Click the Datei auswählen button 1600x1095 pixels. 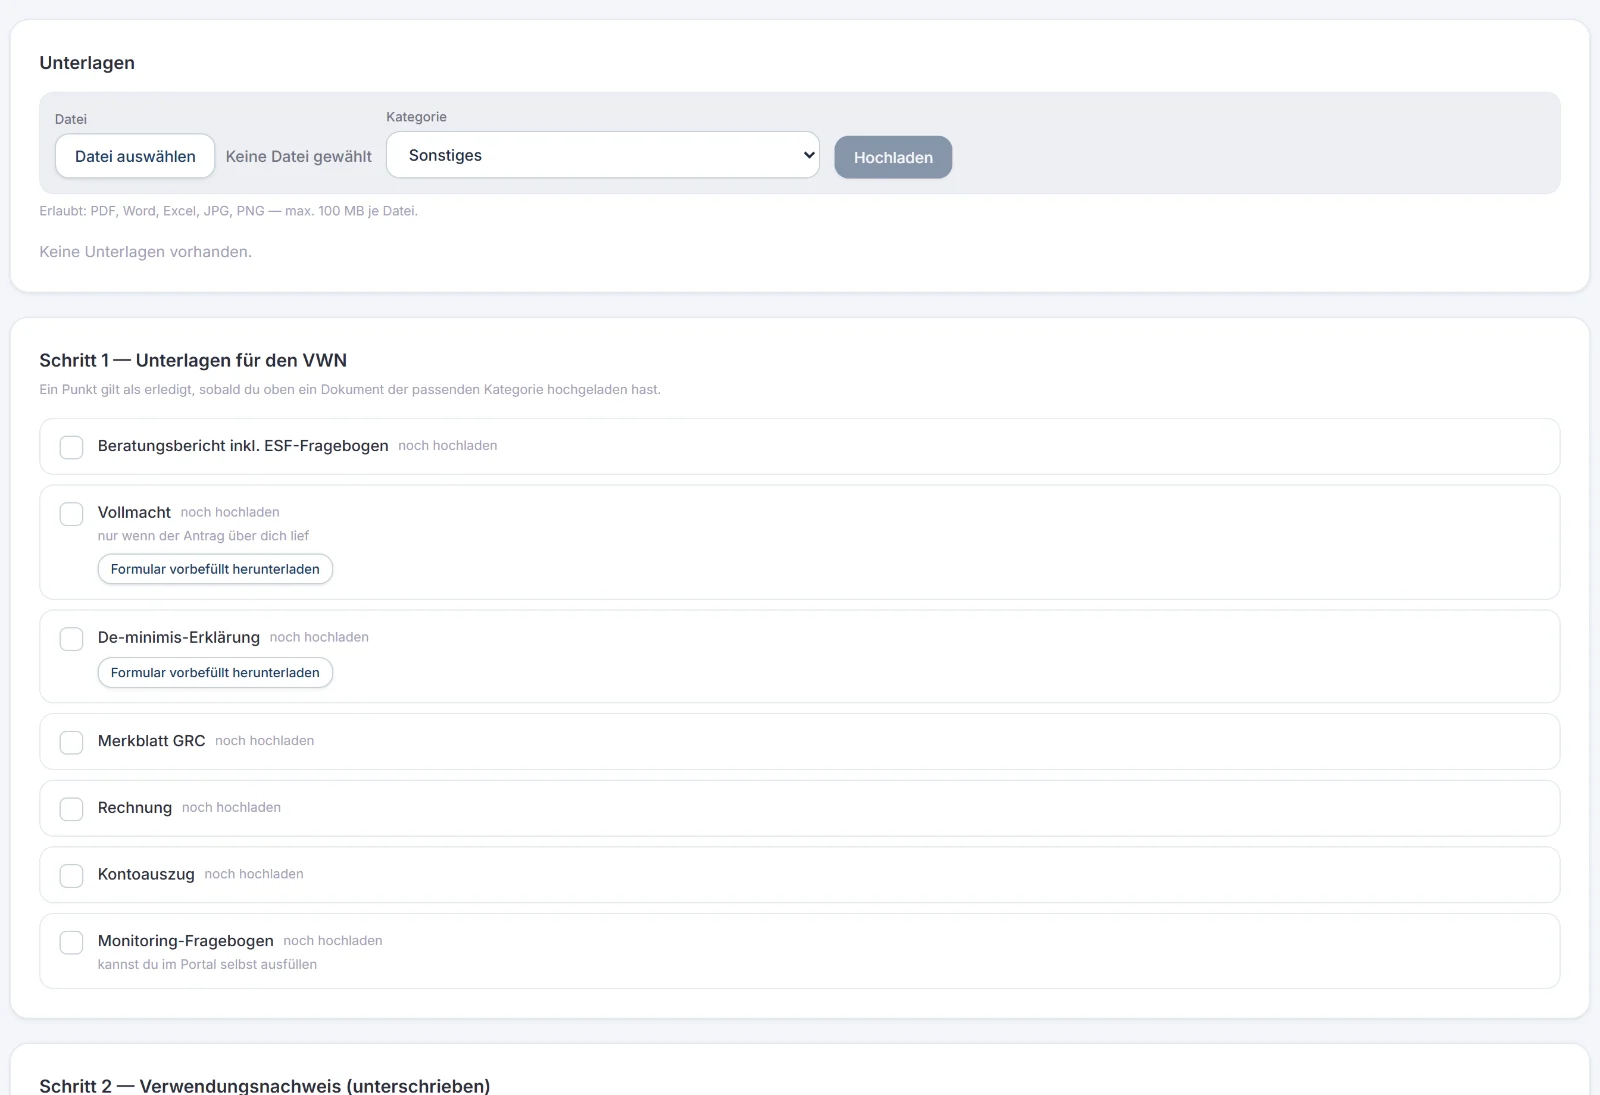135,156
